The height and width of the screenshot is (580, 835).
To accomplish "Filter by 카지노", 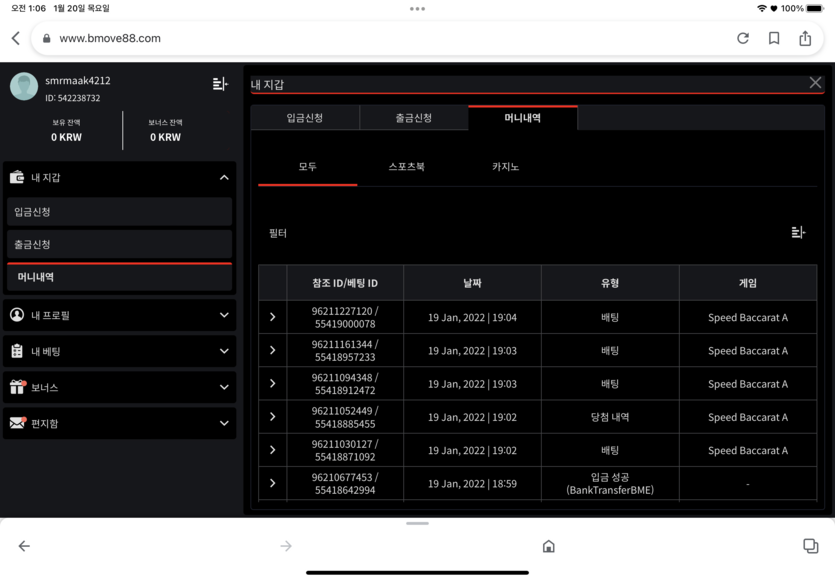I will [505, 167].
